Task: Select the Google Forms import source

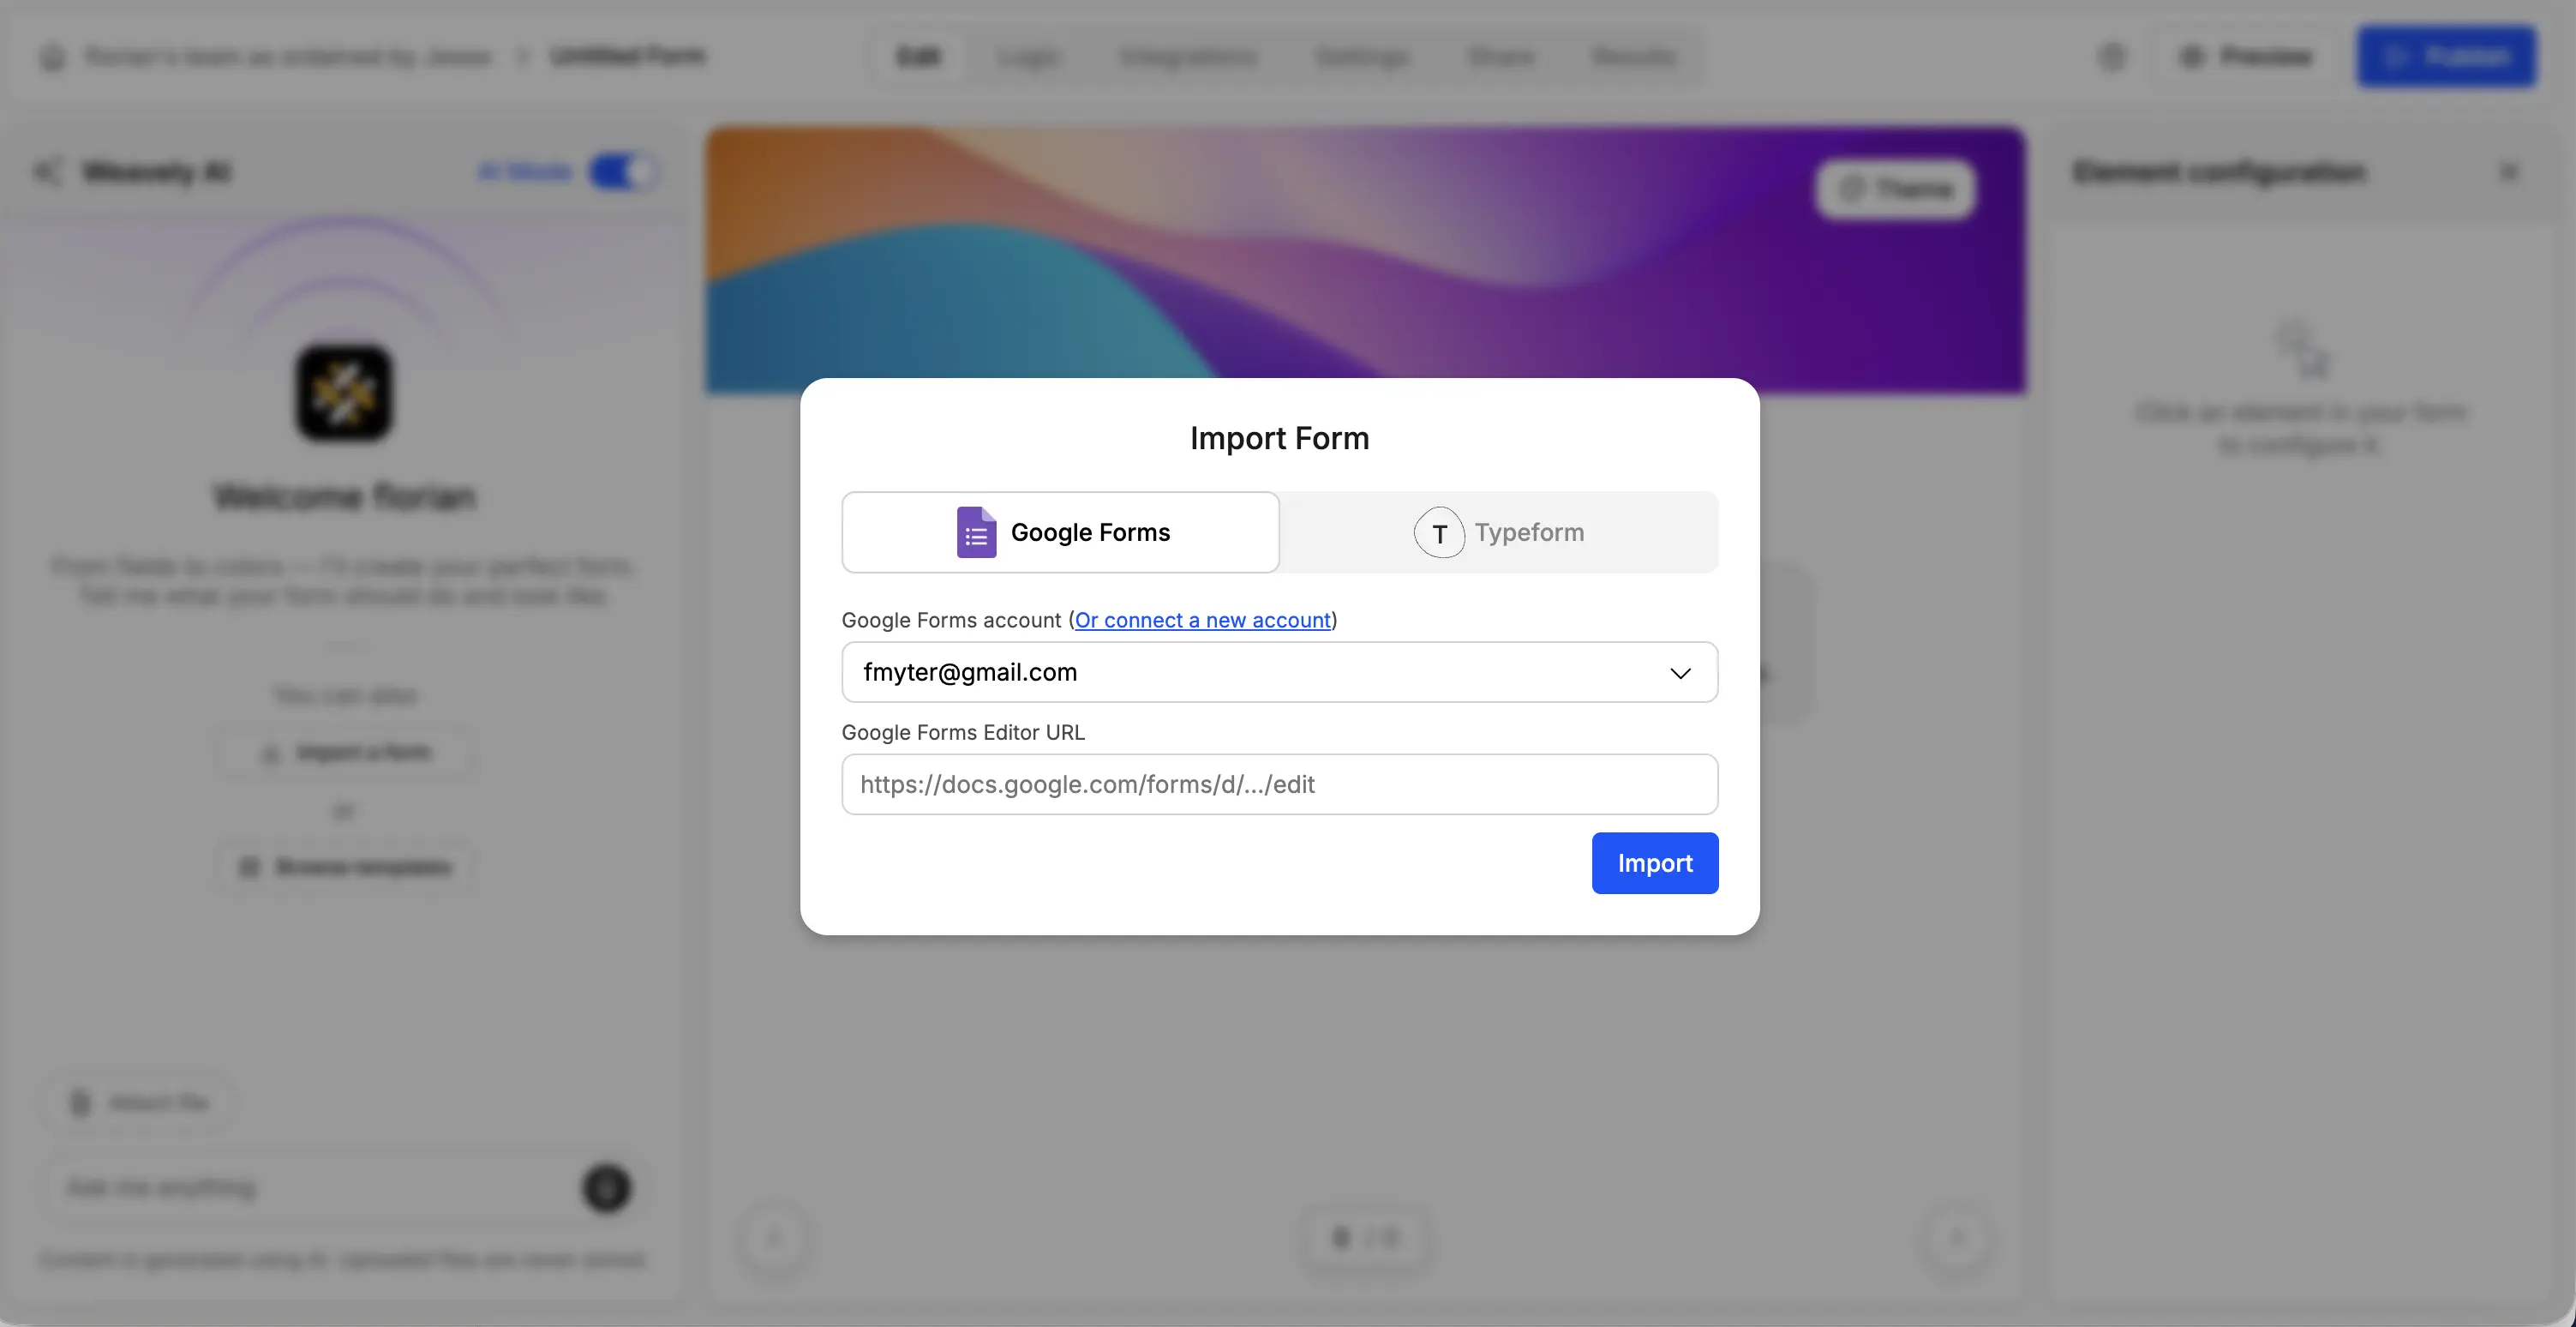Action: (x=1060, y=532)
